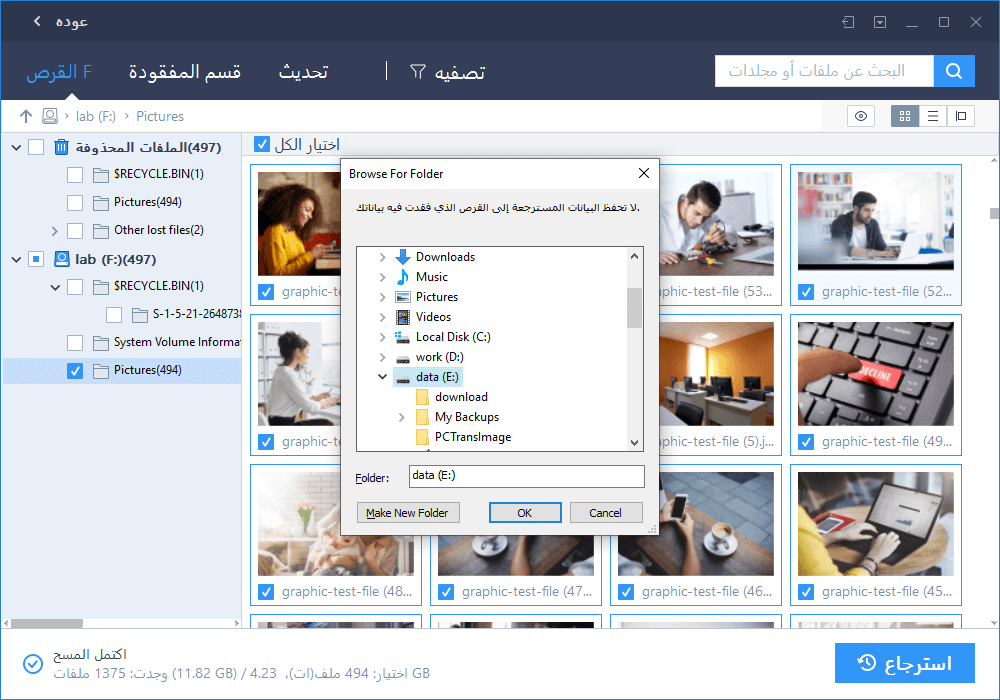
Task: Switch to thumbnail grid view
Action: (905, 116)
